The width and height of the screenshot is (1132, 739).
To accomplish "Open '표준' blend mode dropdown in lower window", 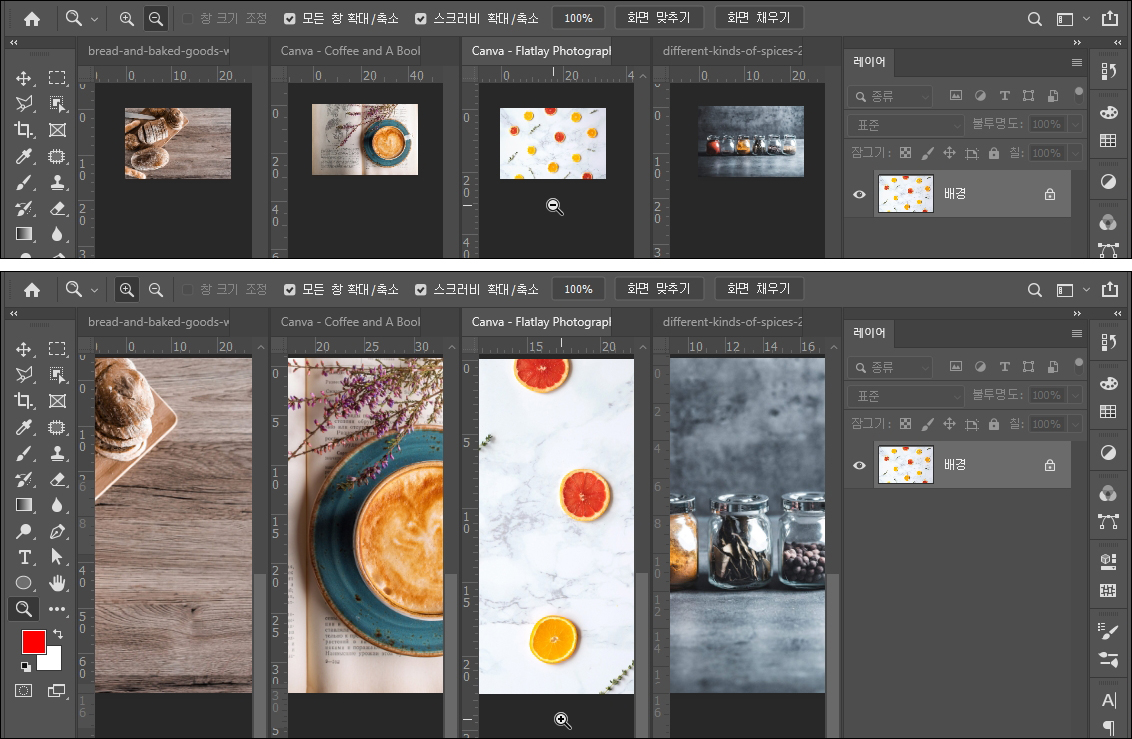I will click(906, 396).
